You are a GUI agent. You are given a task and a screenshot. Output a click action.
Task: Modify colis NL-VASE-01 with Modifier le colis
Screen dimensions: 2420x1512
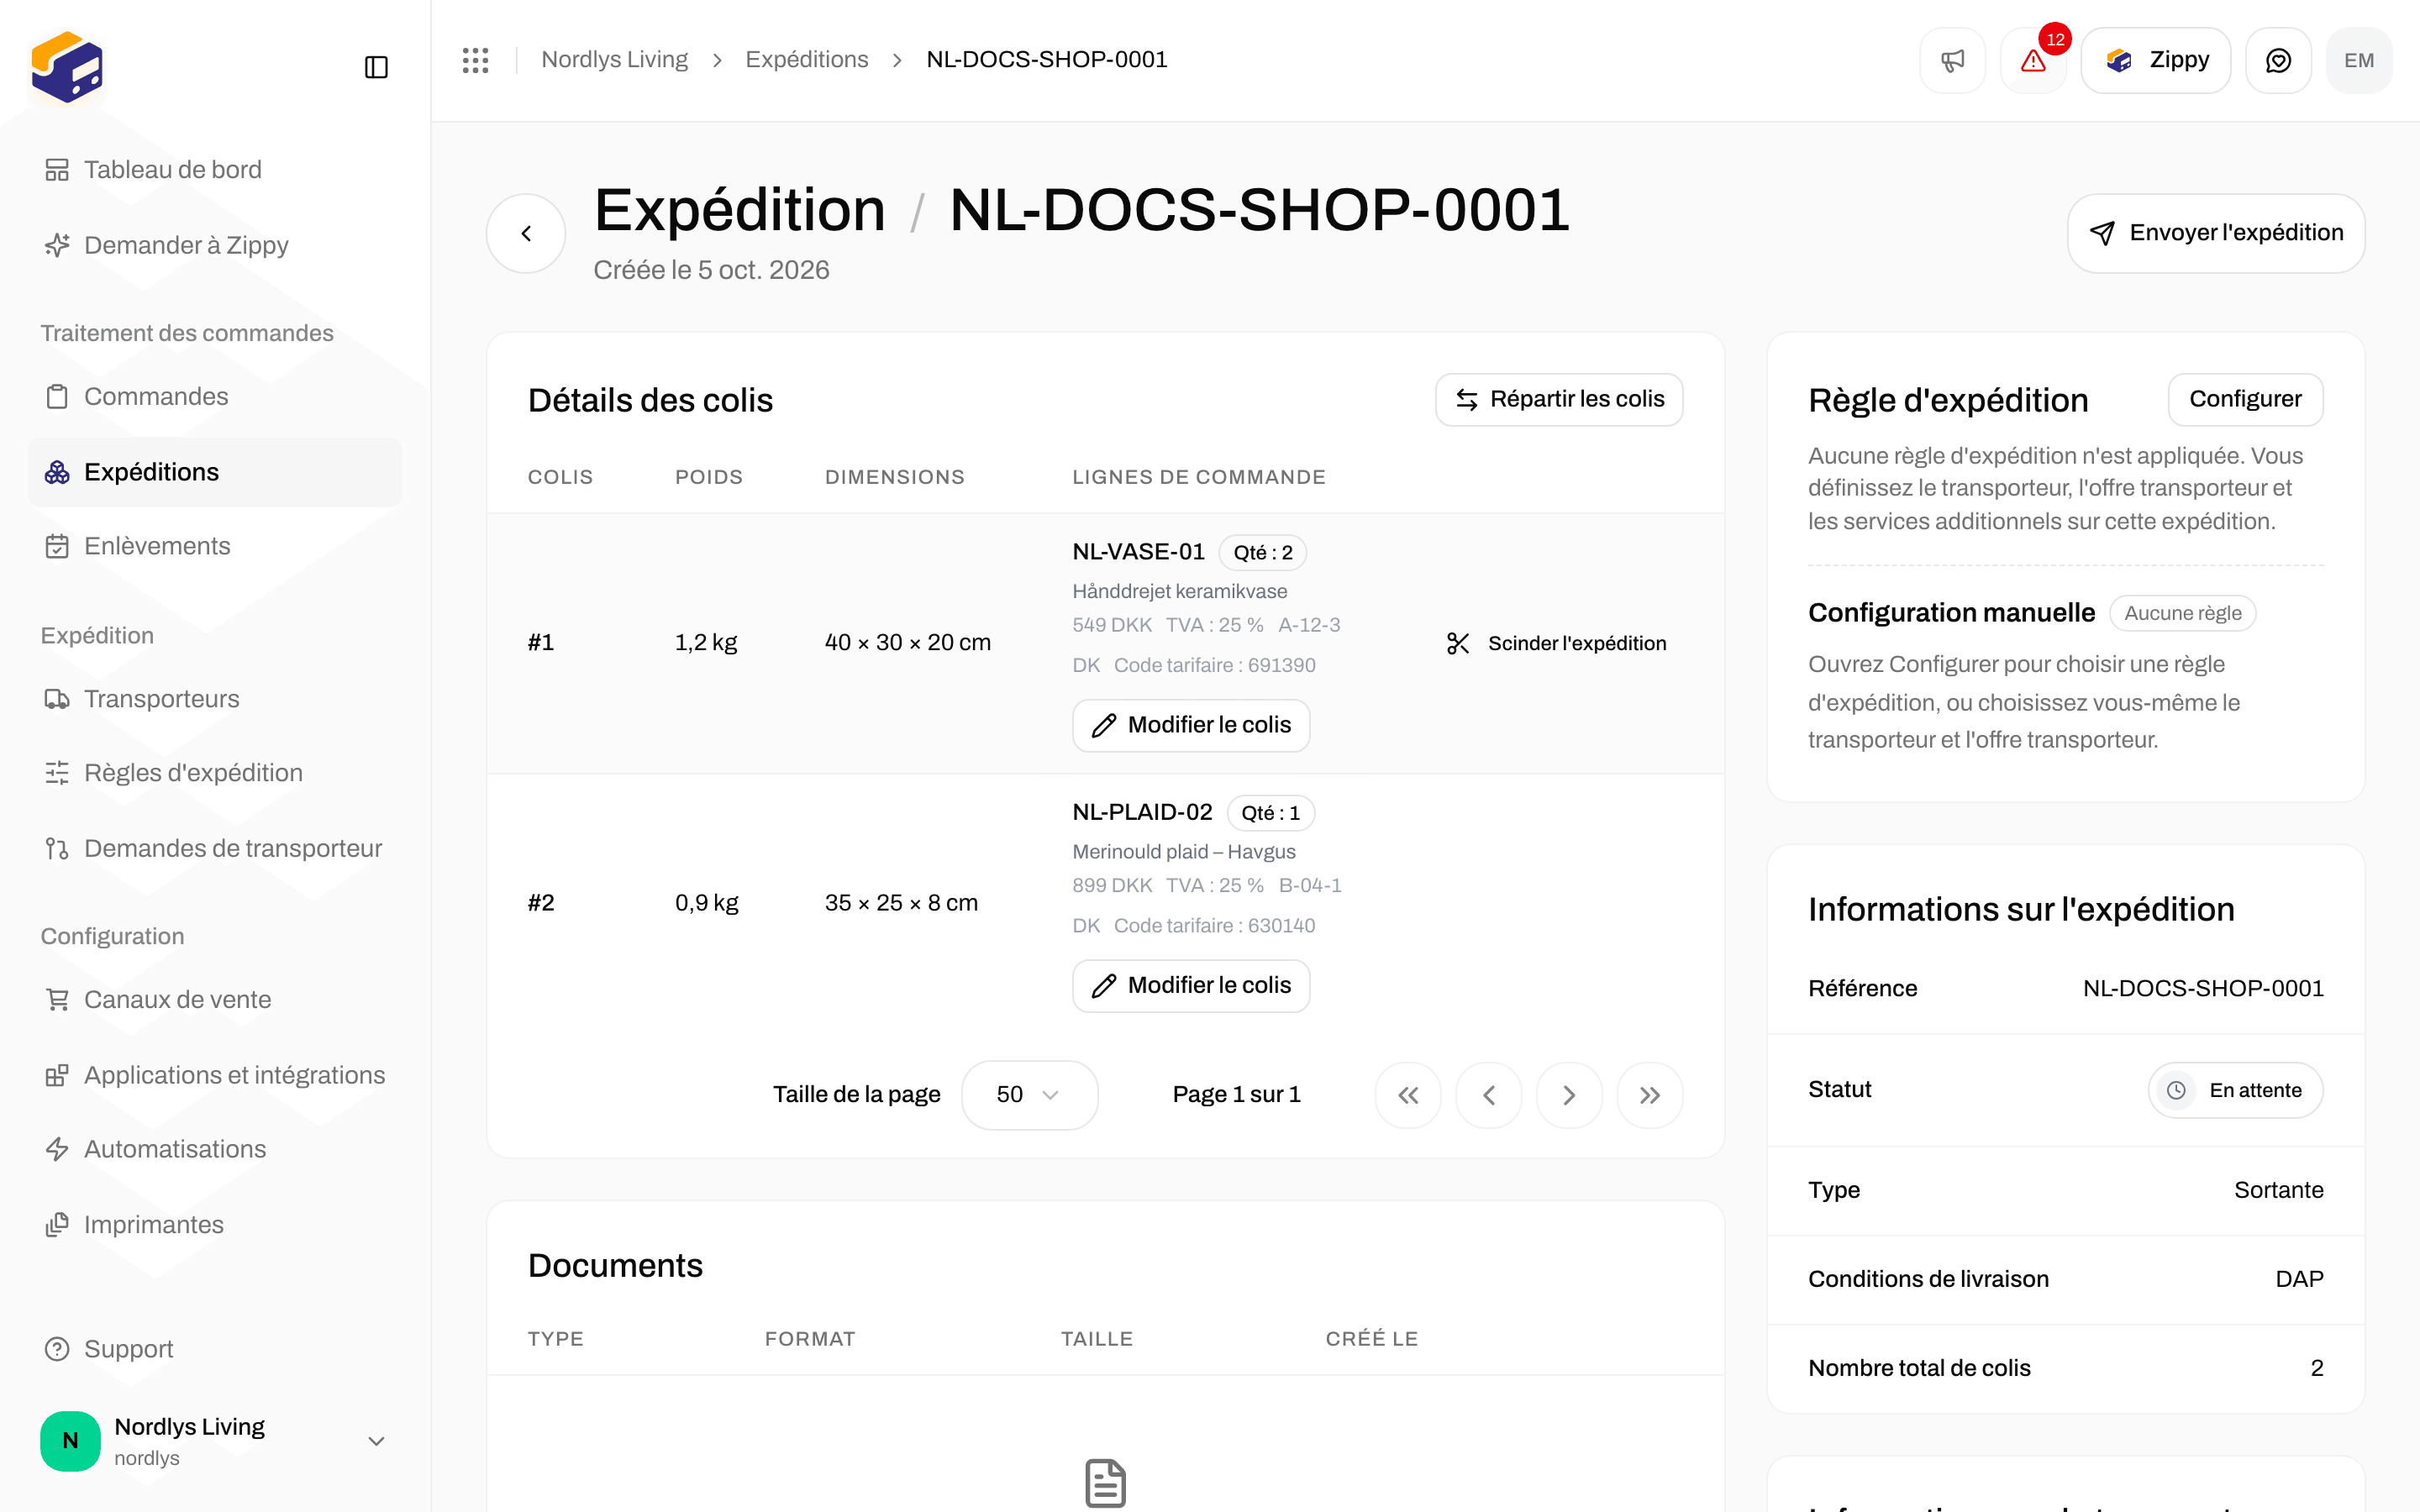pos(1191,725)
